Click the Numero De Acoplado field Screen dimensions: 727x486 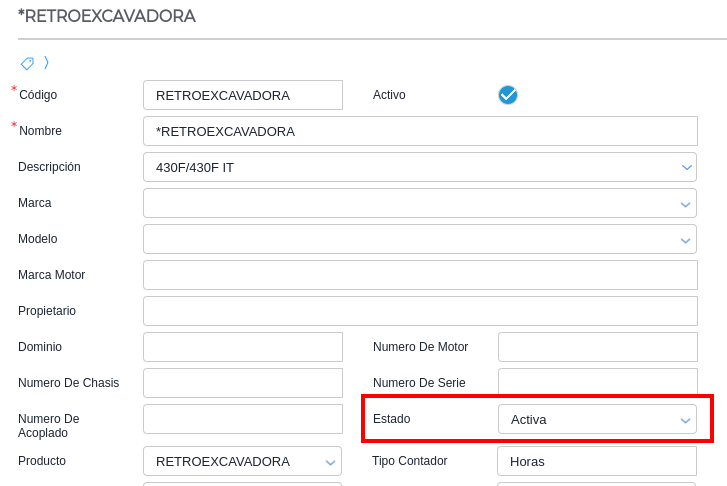(243, 419)
